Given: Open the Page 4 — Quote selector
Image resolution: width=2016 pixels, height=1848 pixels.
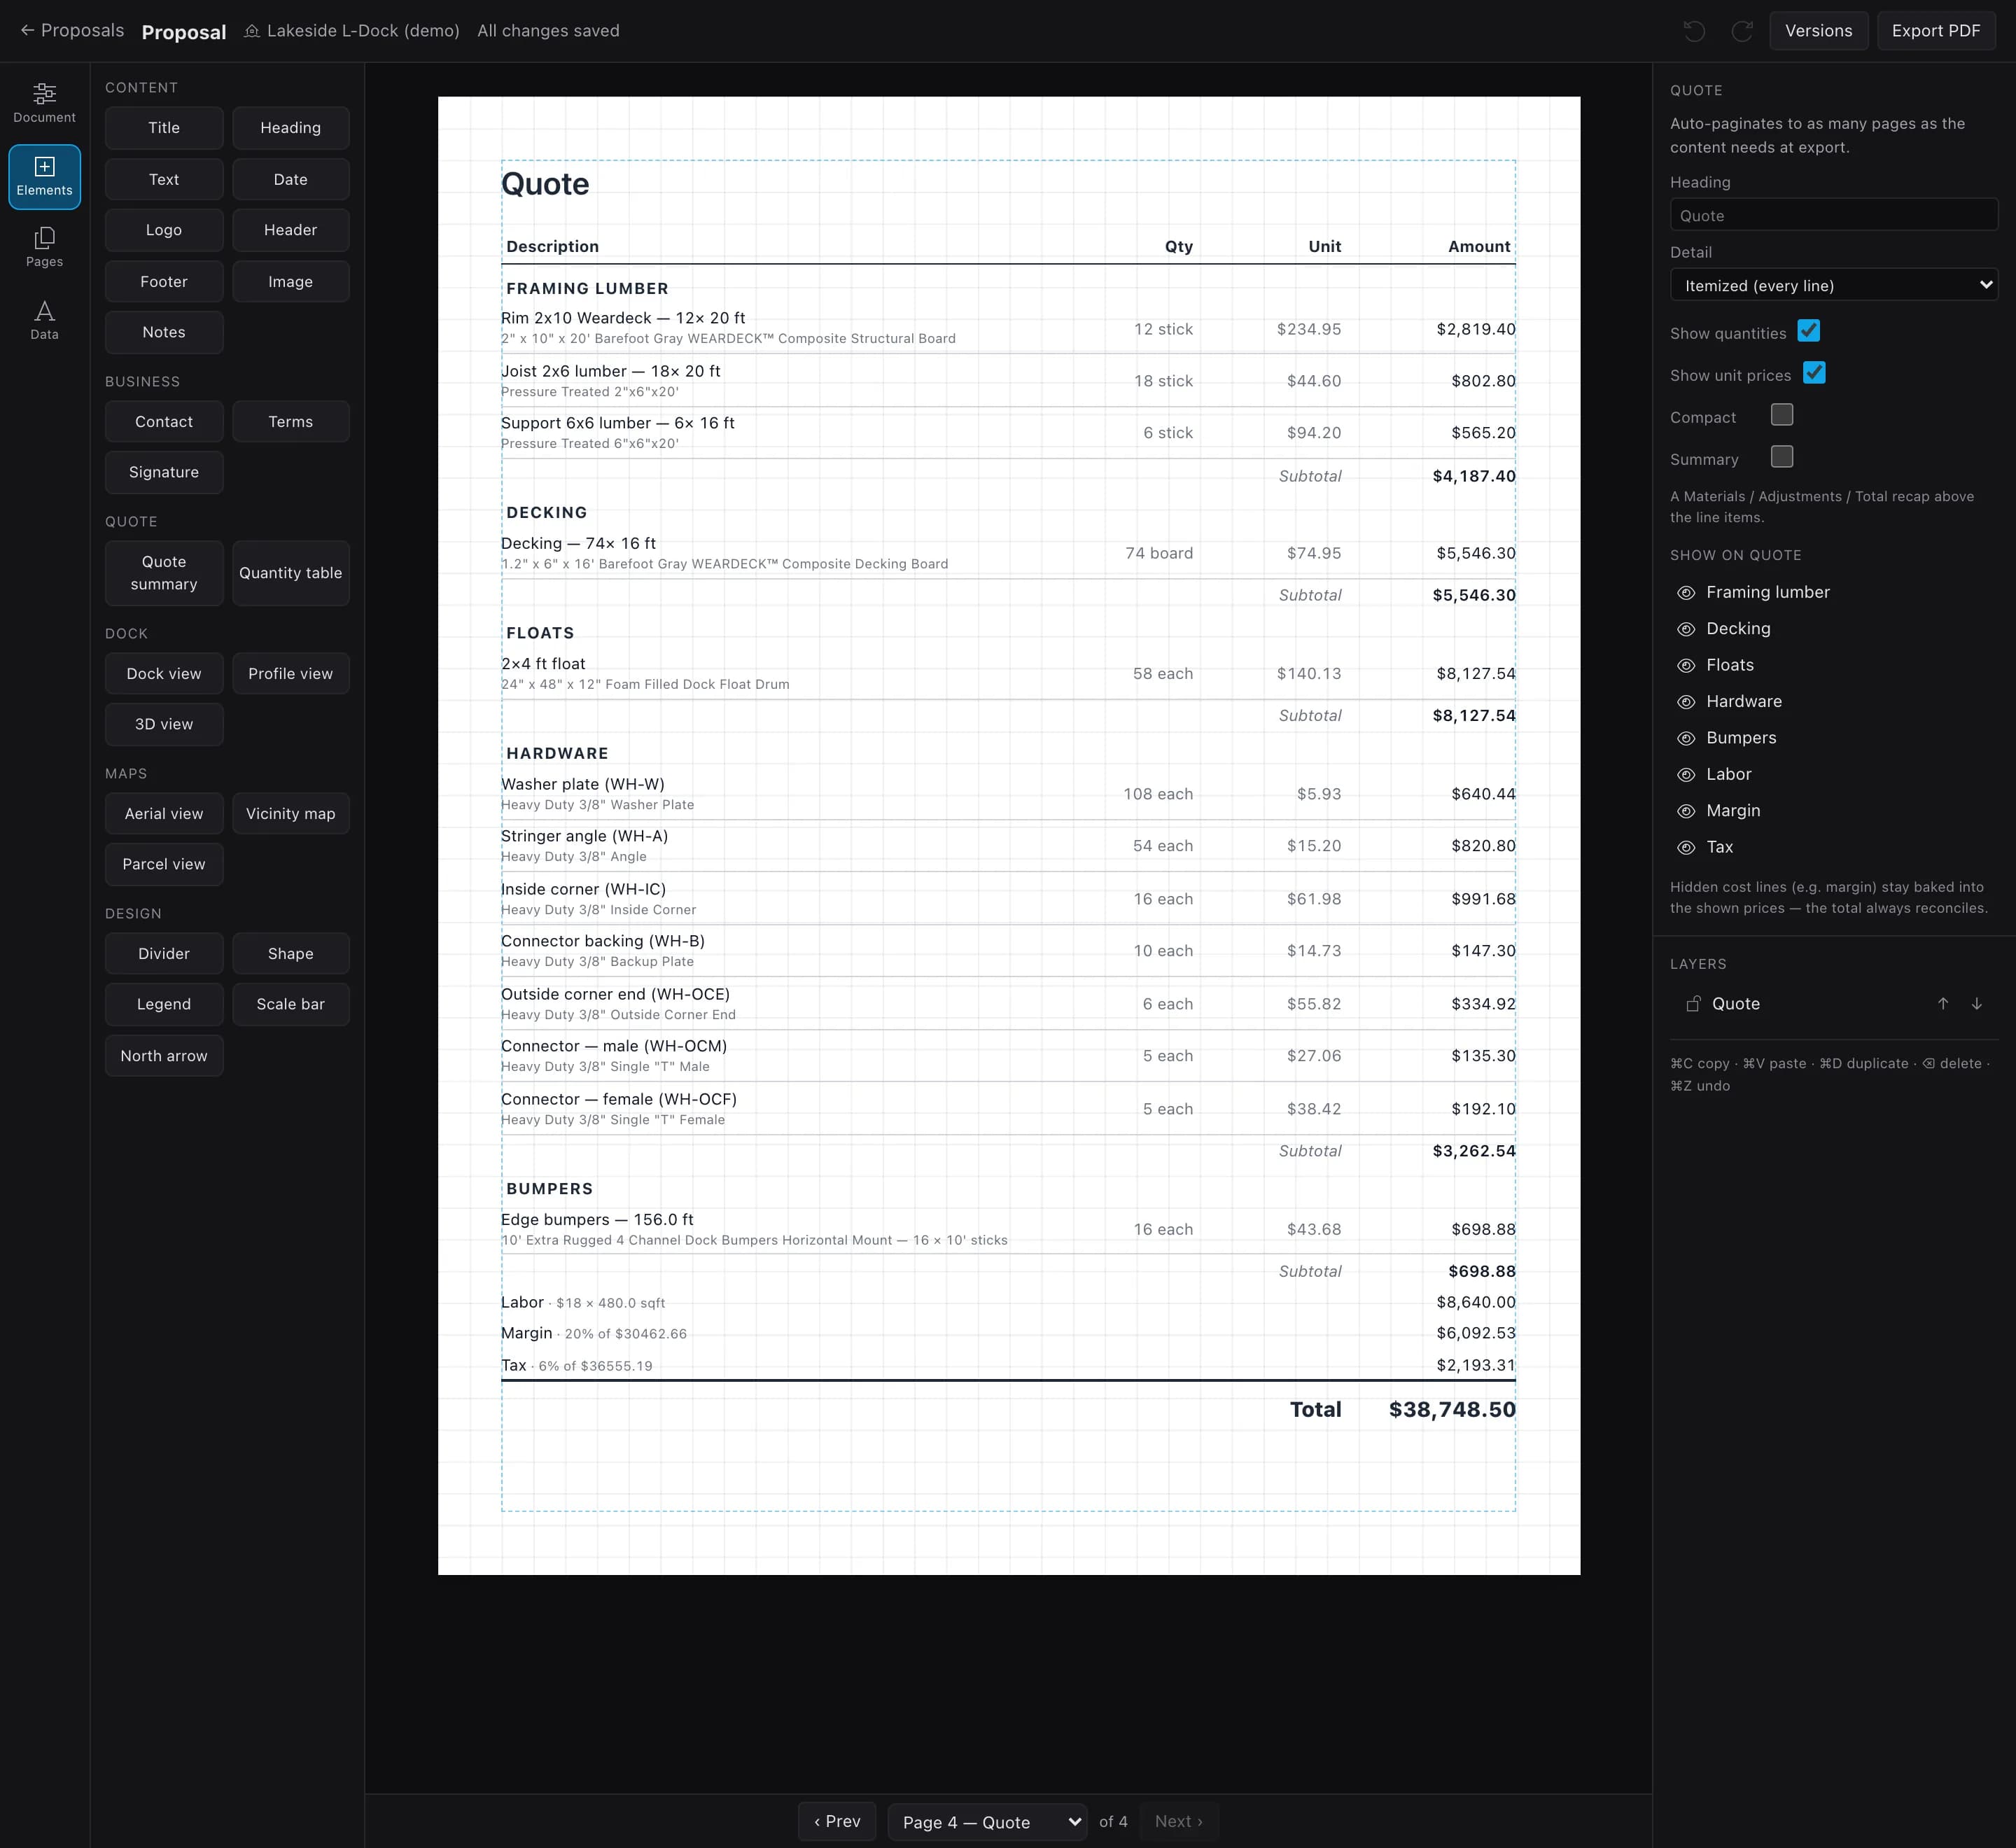Looking at the screenshot, I should coord(987,1822).
